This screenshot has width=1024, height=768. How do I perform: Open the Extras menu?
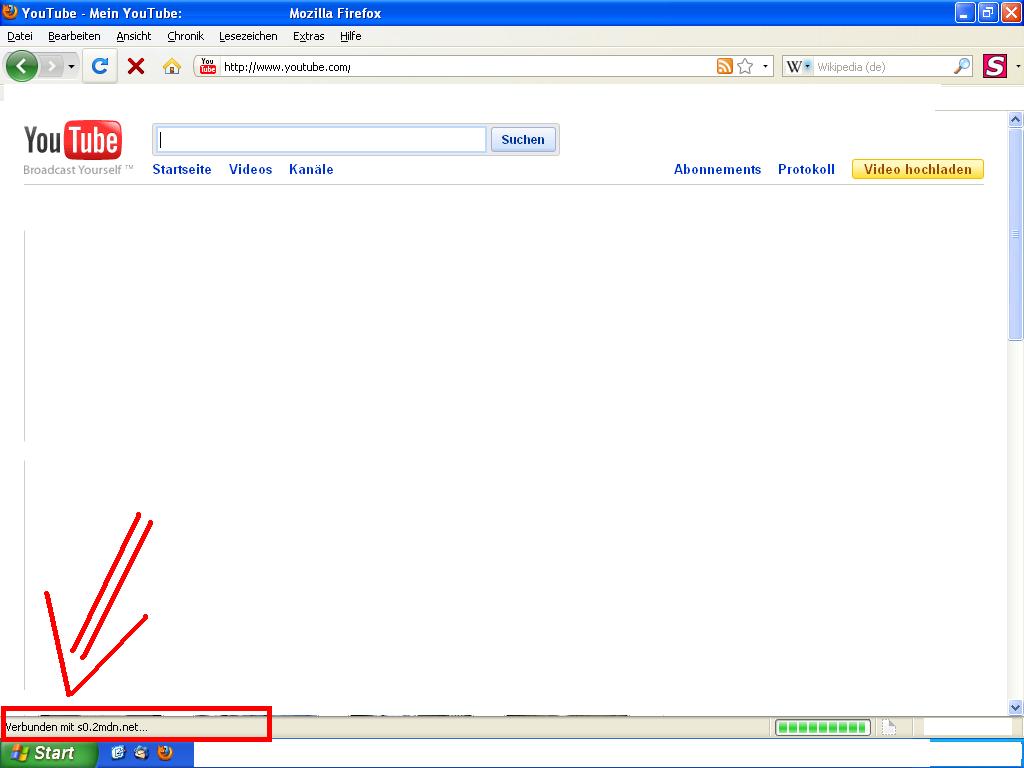(309, 37)
